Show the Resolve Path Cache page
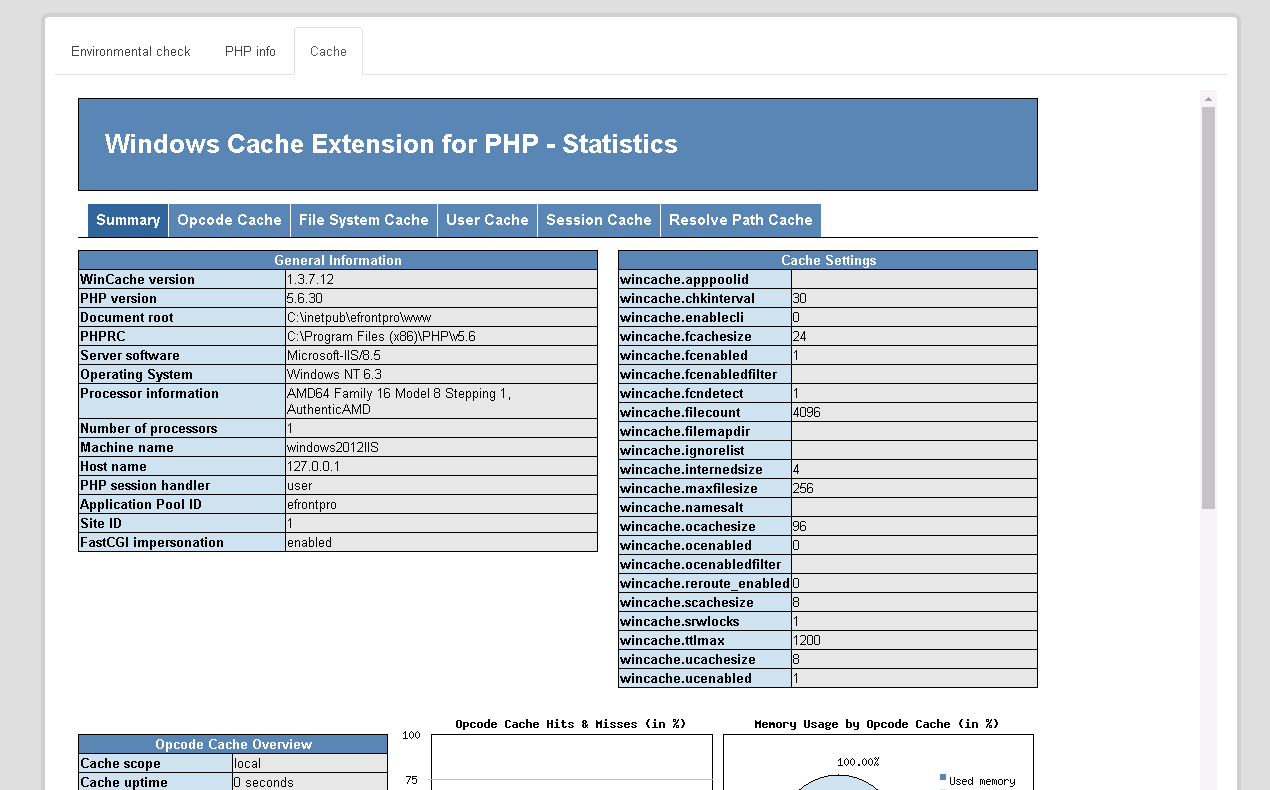The image size is (1270, 790). 740,220
